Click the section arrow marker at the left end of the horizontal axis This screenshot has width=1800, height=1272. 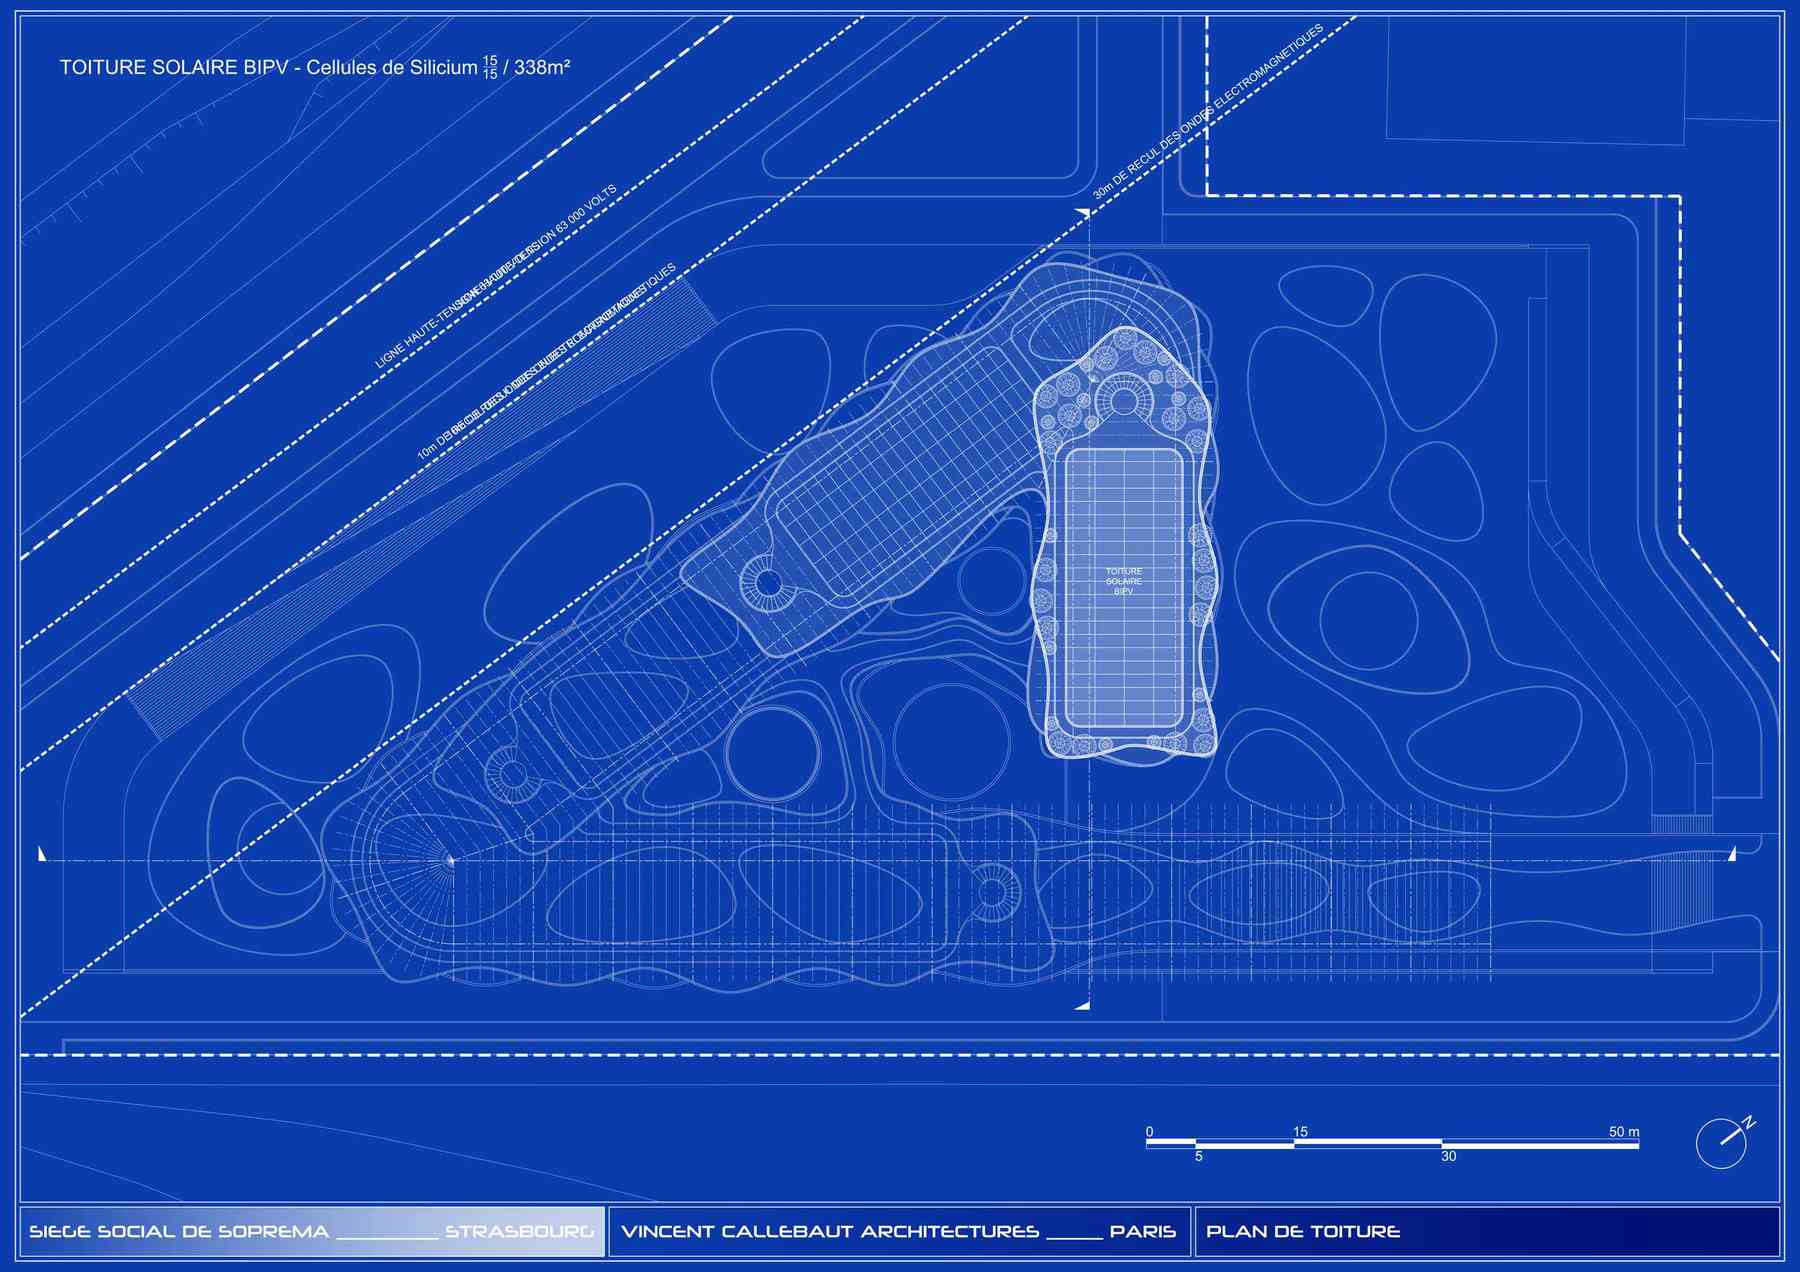pyautogui.click(x=42, y=854)
